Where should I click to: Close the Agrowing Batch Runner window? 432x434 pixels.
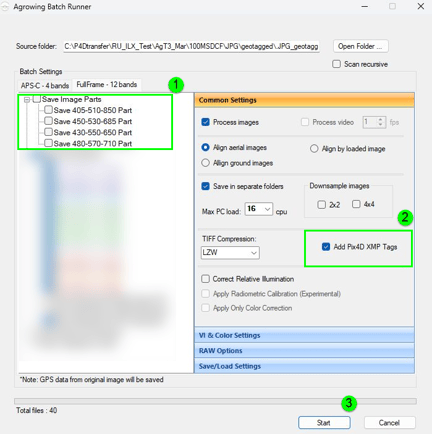point(421,6)
